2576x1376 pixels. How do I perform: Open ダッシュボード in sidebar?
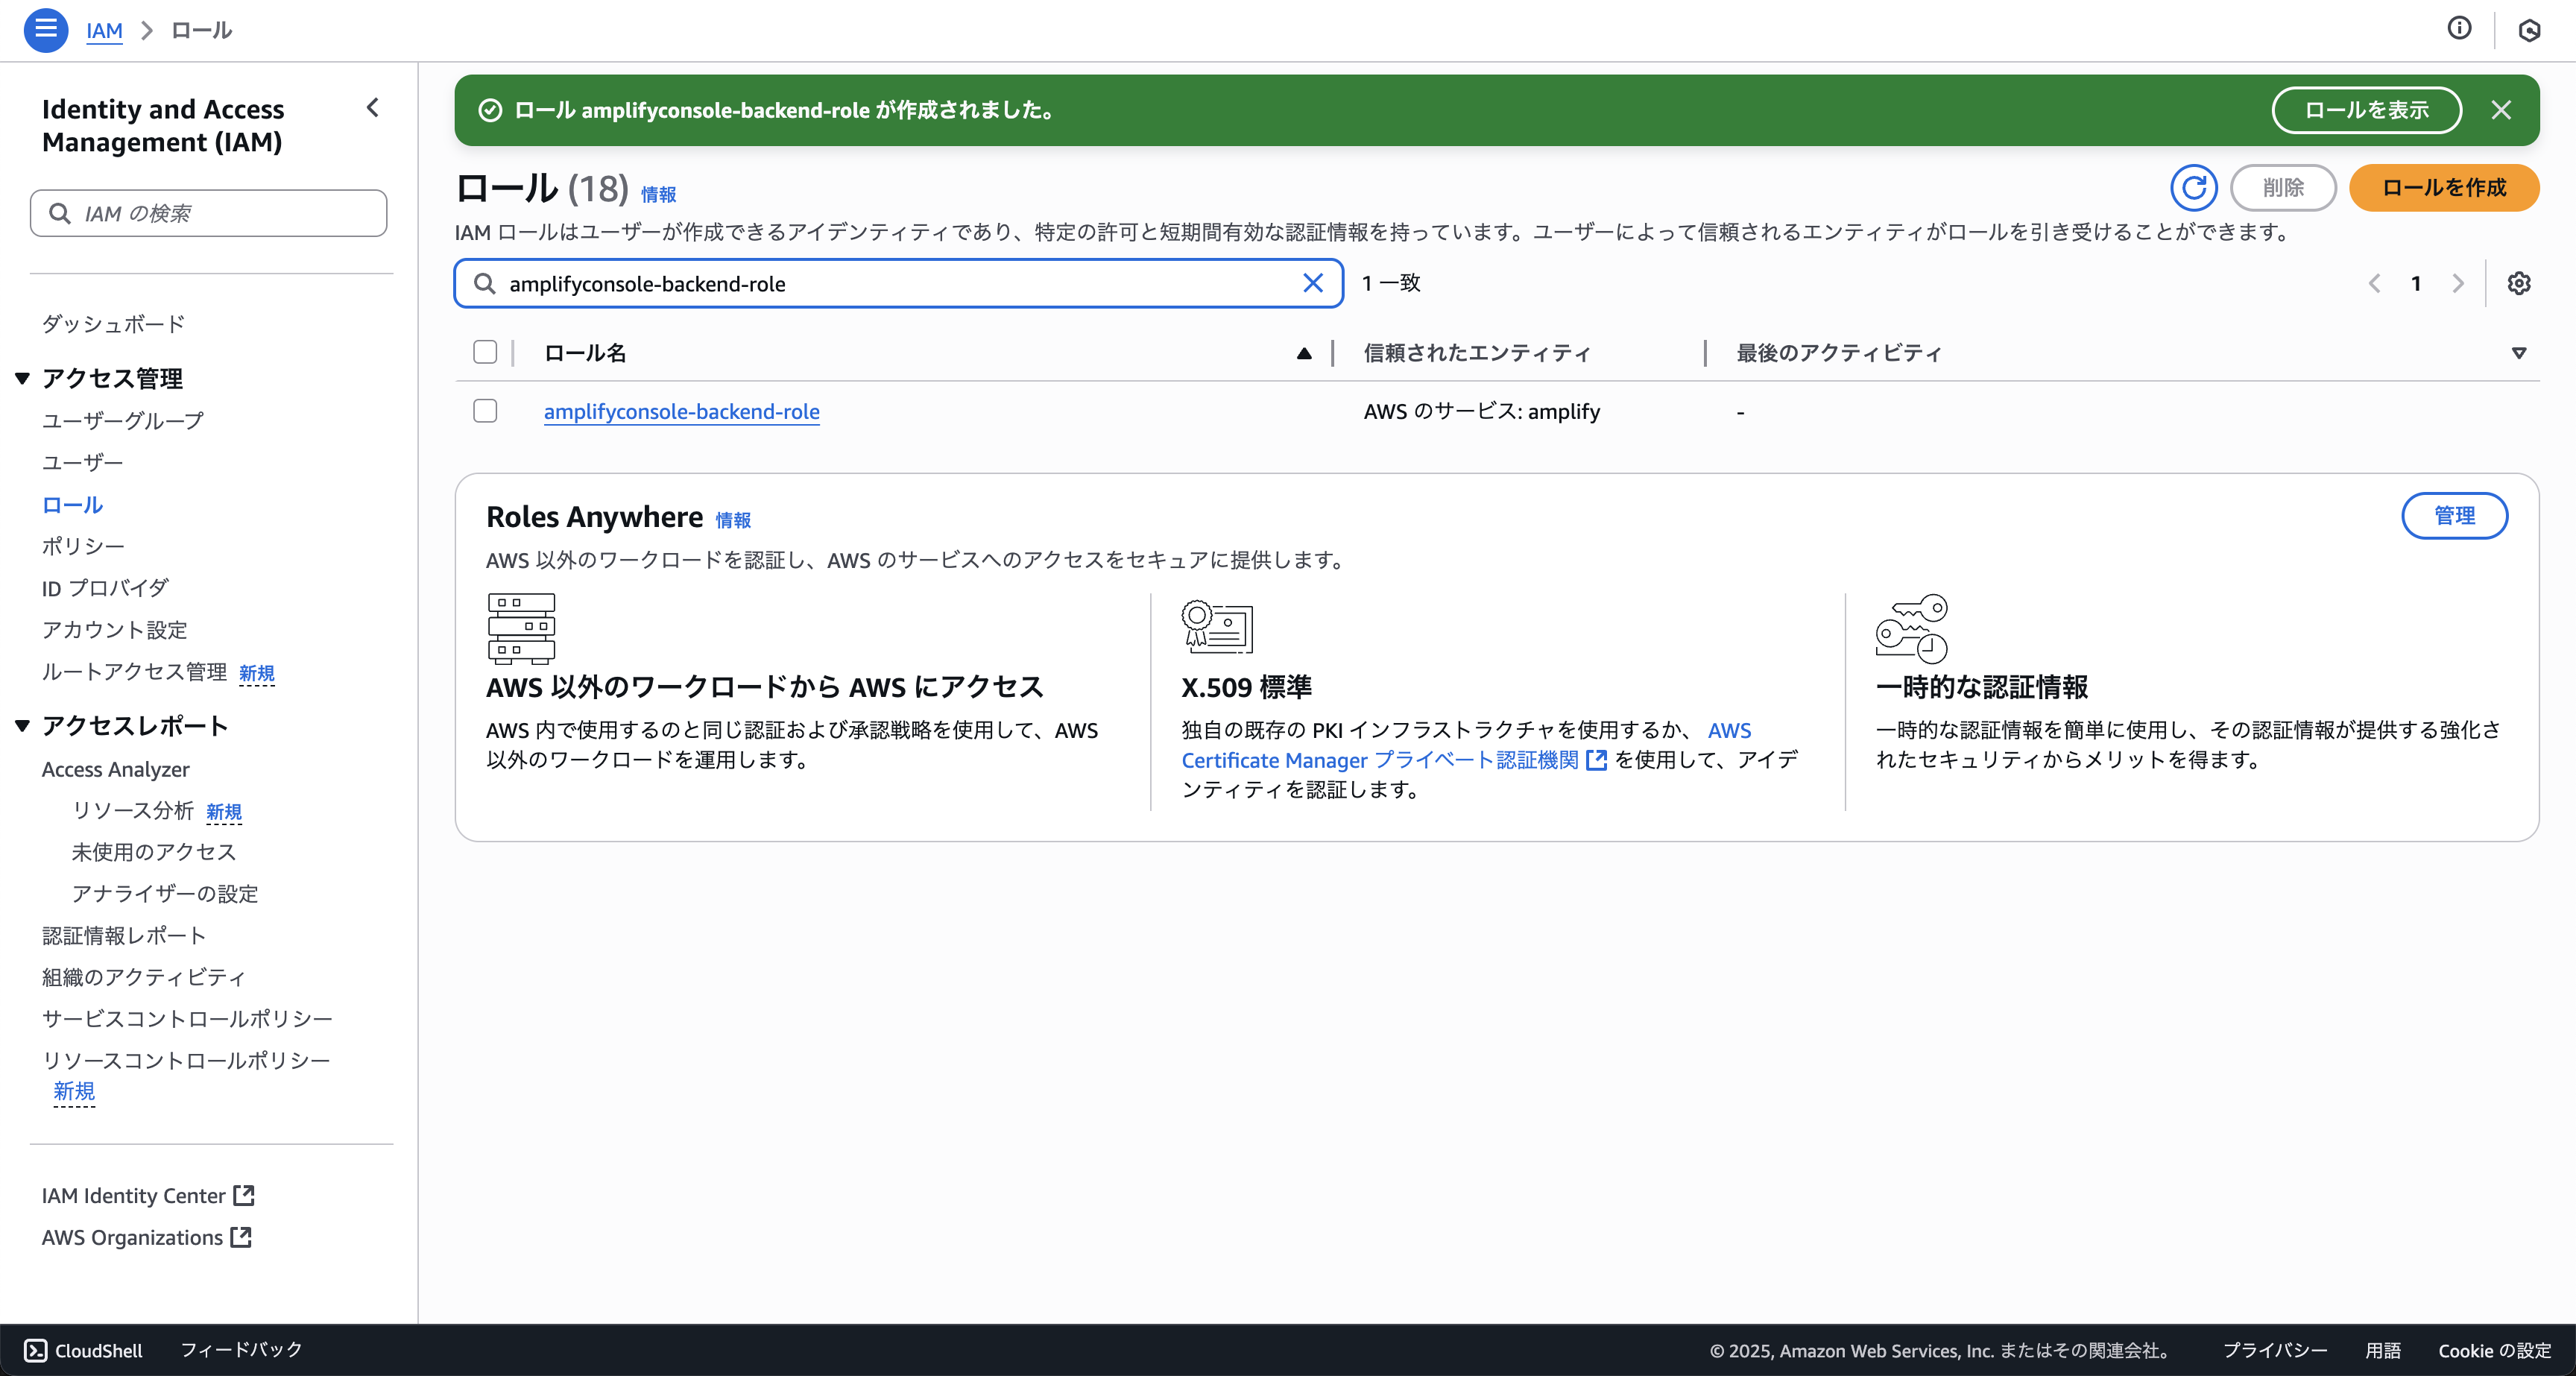[x=113, y=324]
